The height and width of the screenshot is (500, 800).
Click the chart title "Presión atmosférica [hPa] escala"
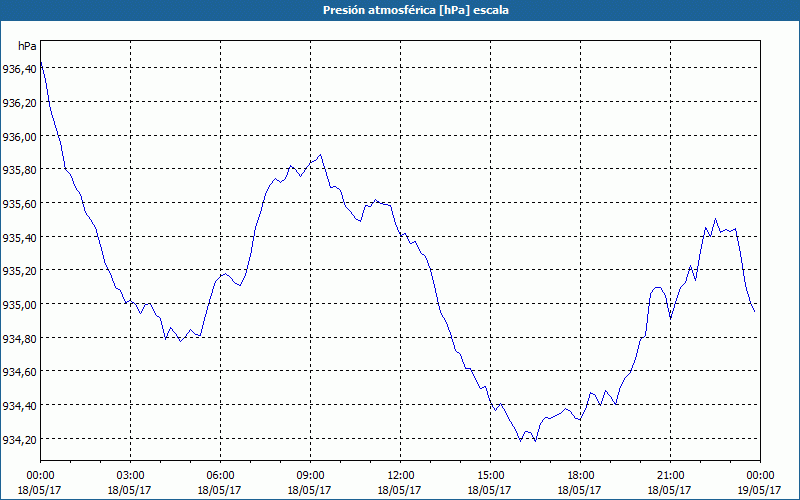click(400, 10)
